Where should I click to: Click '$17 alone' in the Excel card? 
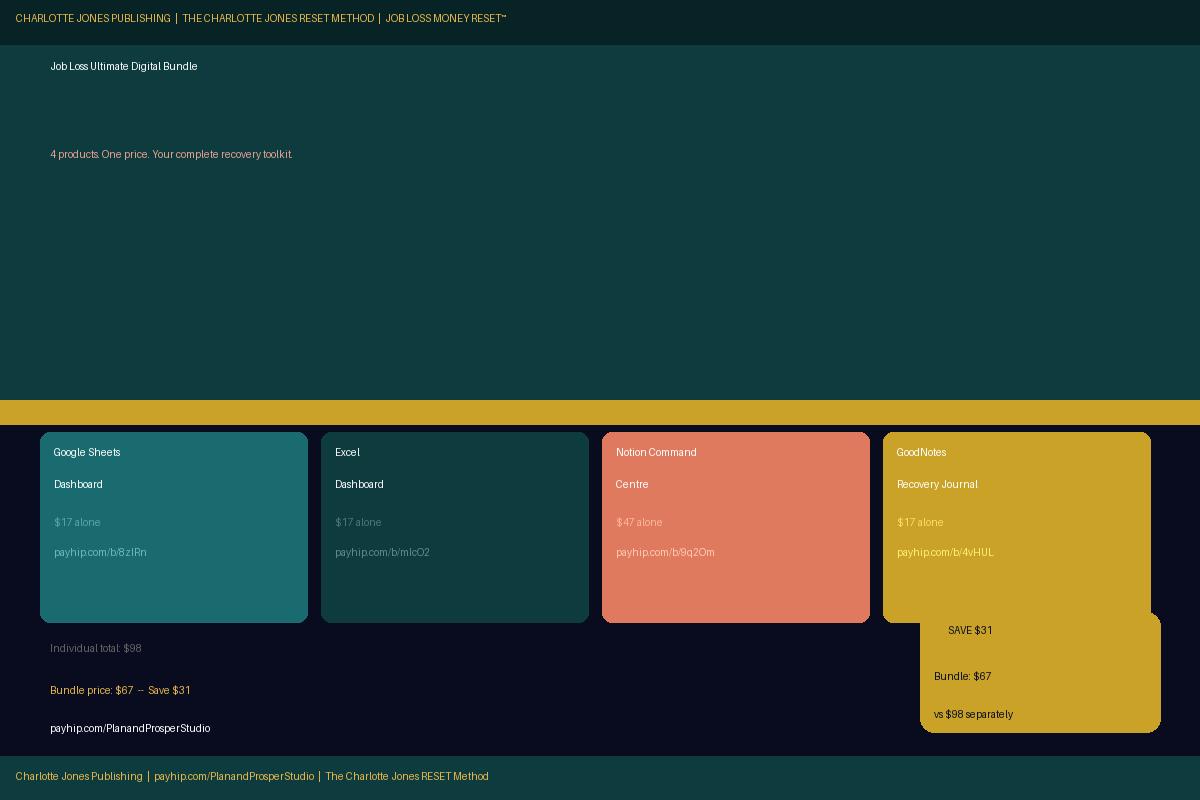pyautogui.click(x=358, y=522)
